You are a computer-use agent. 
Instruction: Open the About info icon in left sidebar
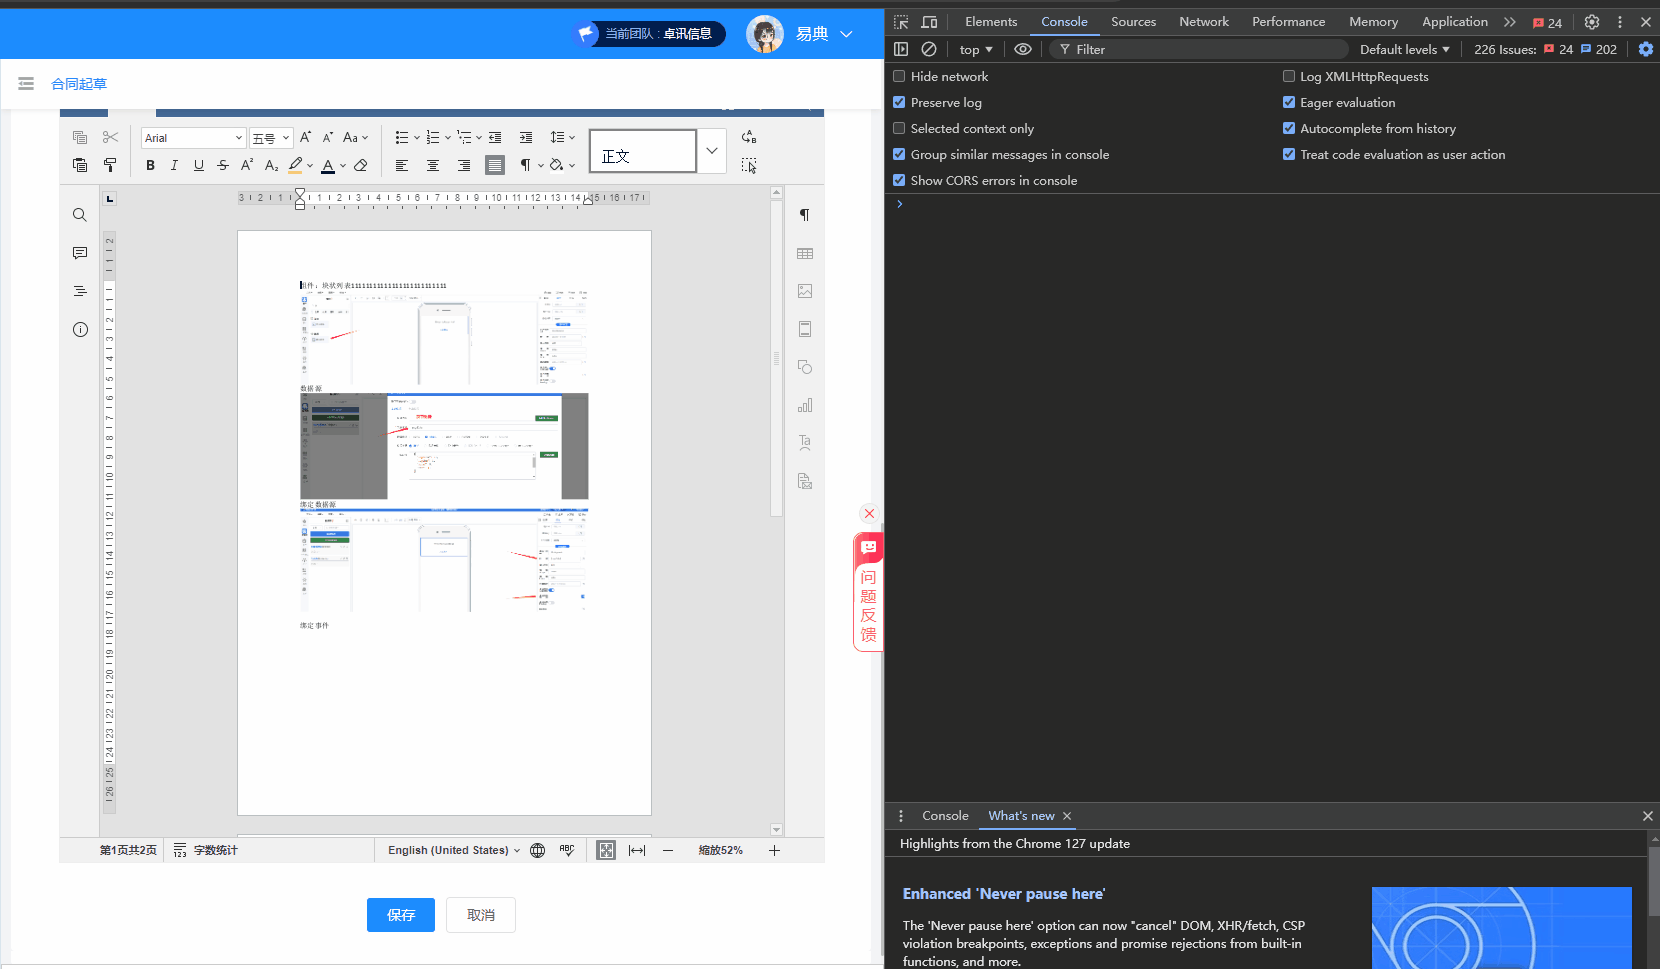(80, 329)
